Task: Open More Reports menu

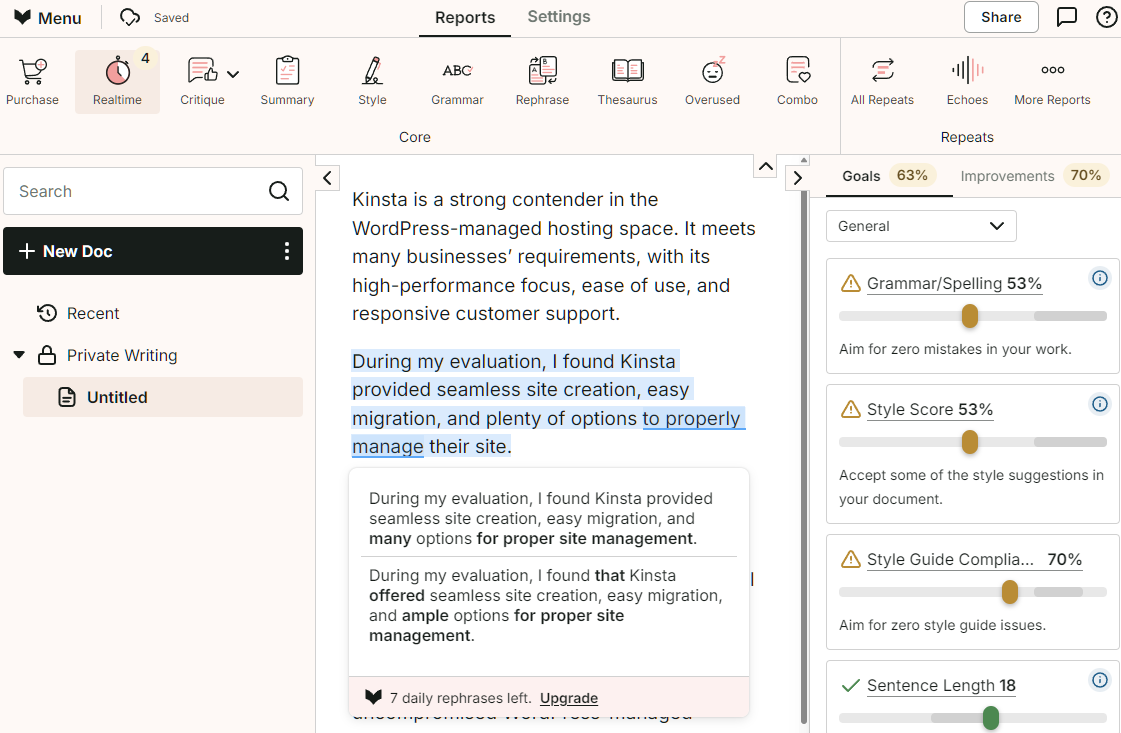Action: (x=1052, y=82)
